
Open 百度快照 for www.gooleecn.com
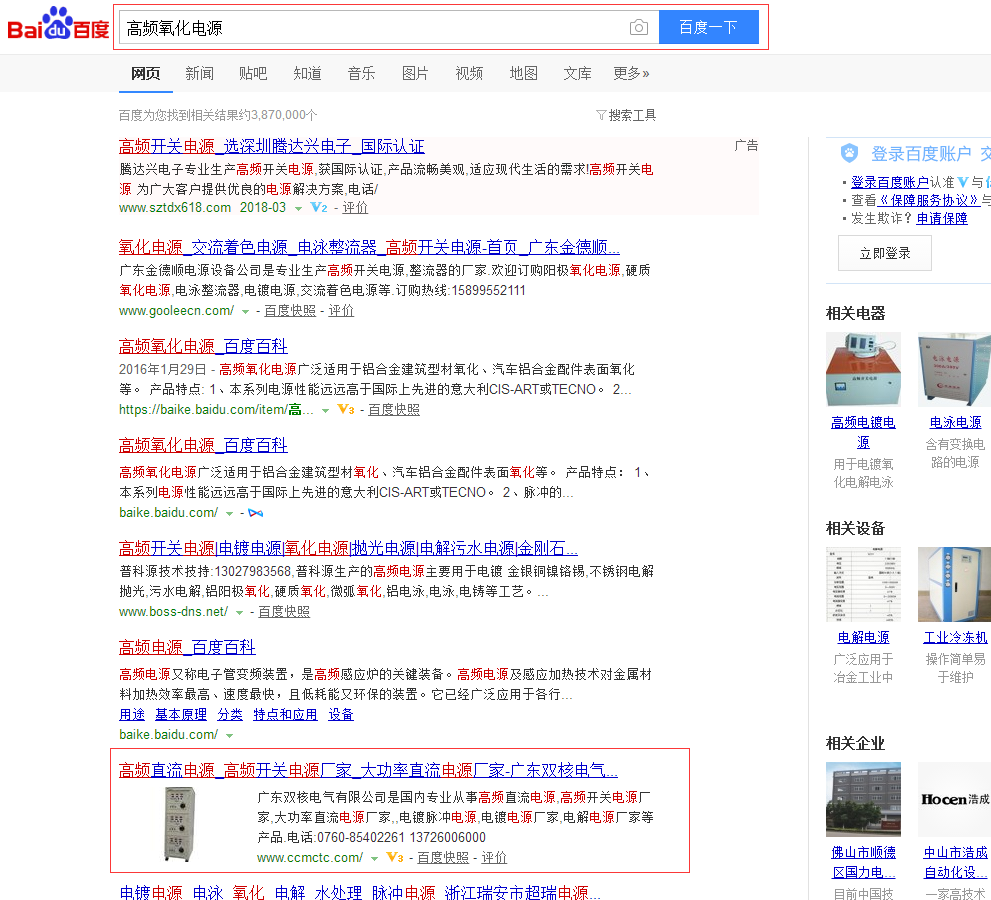point(289,310)
